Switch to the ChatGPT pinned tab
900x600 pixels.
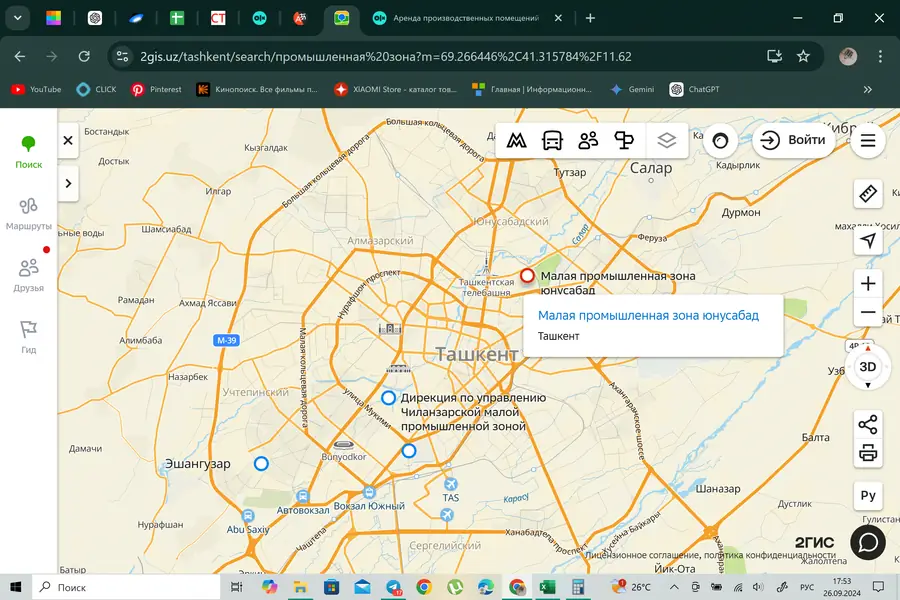[x=95, y=18]
